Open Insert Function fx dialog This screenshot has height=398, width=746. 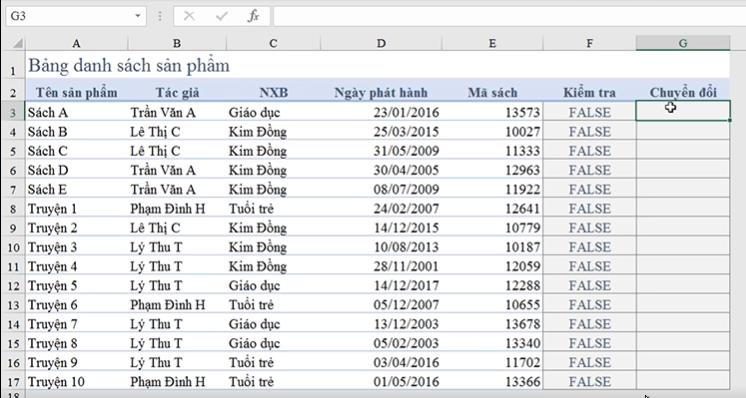coord(254,16)
